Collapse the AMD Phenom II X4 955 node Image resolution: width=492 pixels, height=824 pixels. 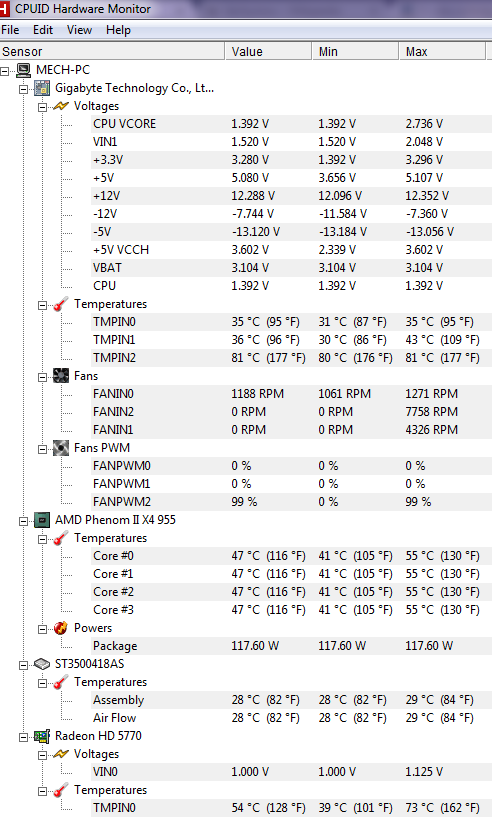click(24, 521)
